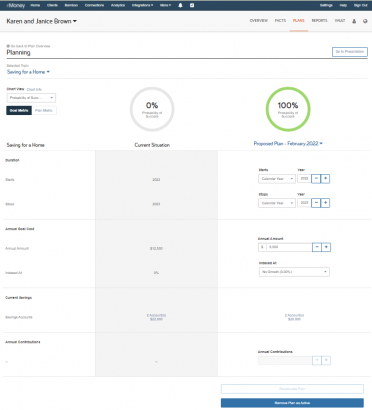
Task: Decrease the Annual Amount with minus button
Action: click(x=317, y=247)
